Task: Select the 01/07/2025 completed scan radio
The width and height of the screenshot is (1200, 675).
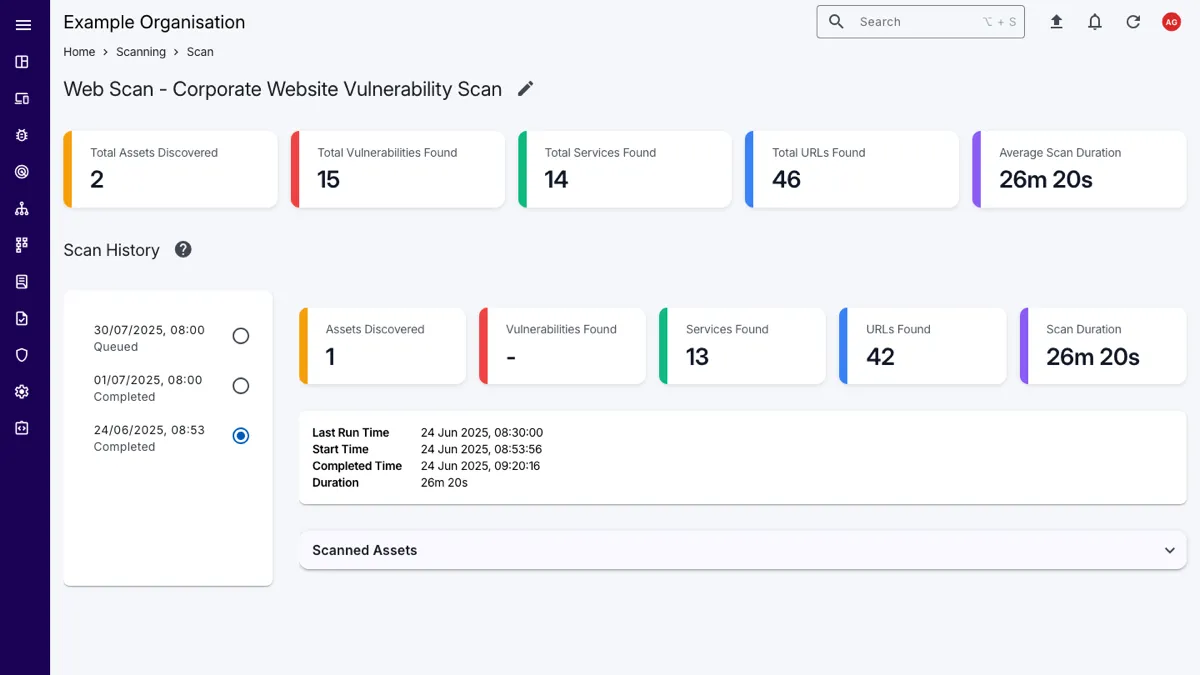Action: (x=240, y=386)
